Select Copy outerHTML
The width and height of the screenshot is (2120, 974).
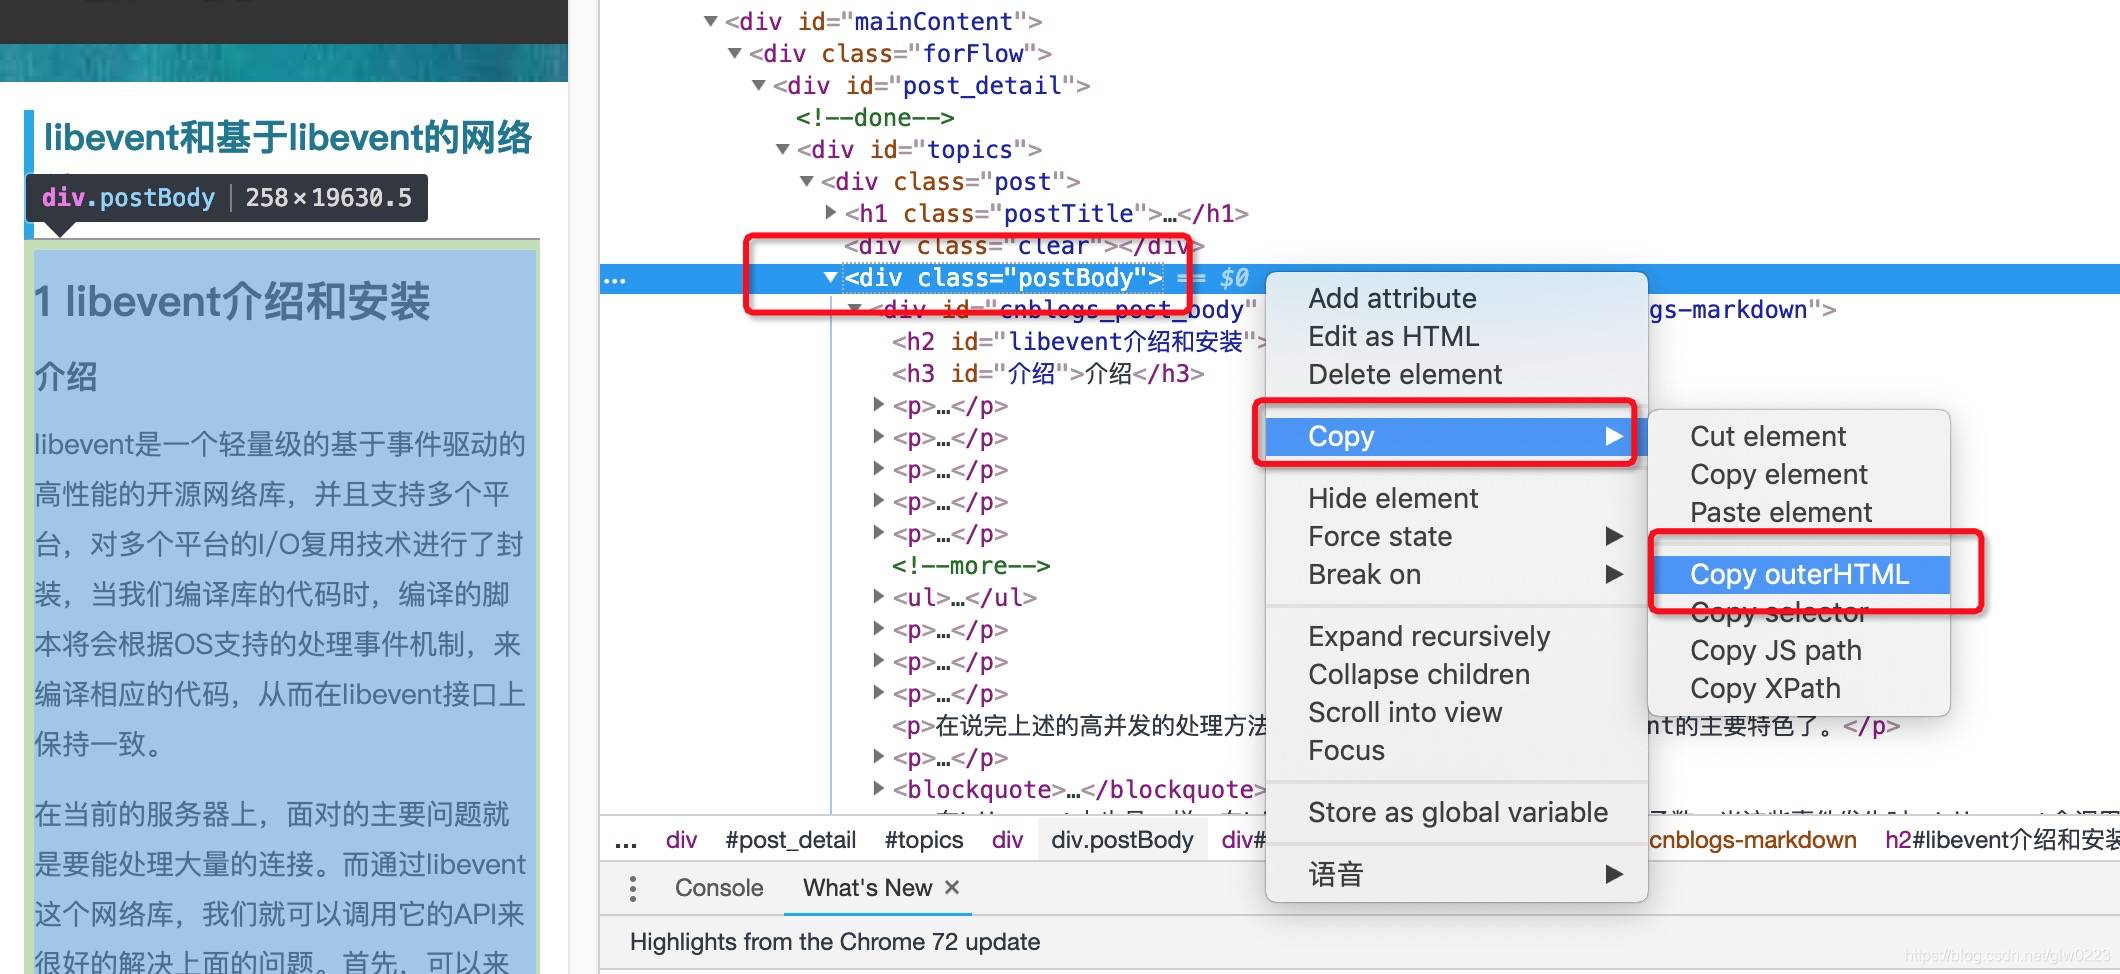1799,574
